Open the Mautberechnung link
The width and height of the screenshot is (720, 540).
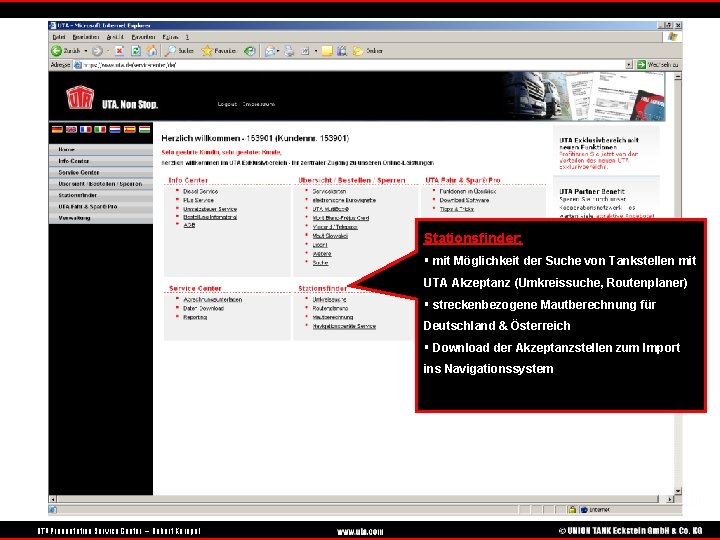click(333, 318)
